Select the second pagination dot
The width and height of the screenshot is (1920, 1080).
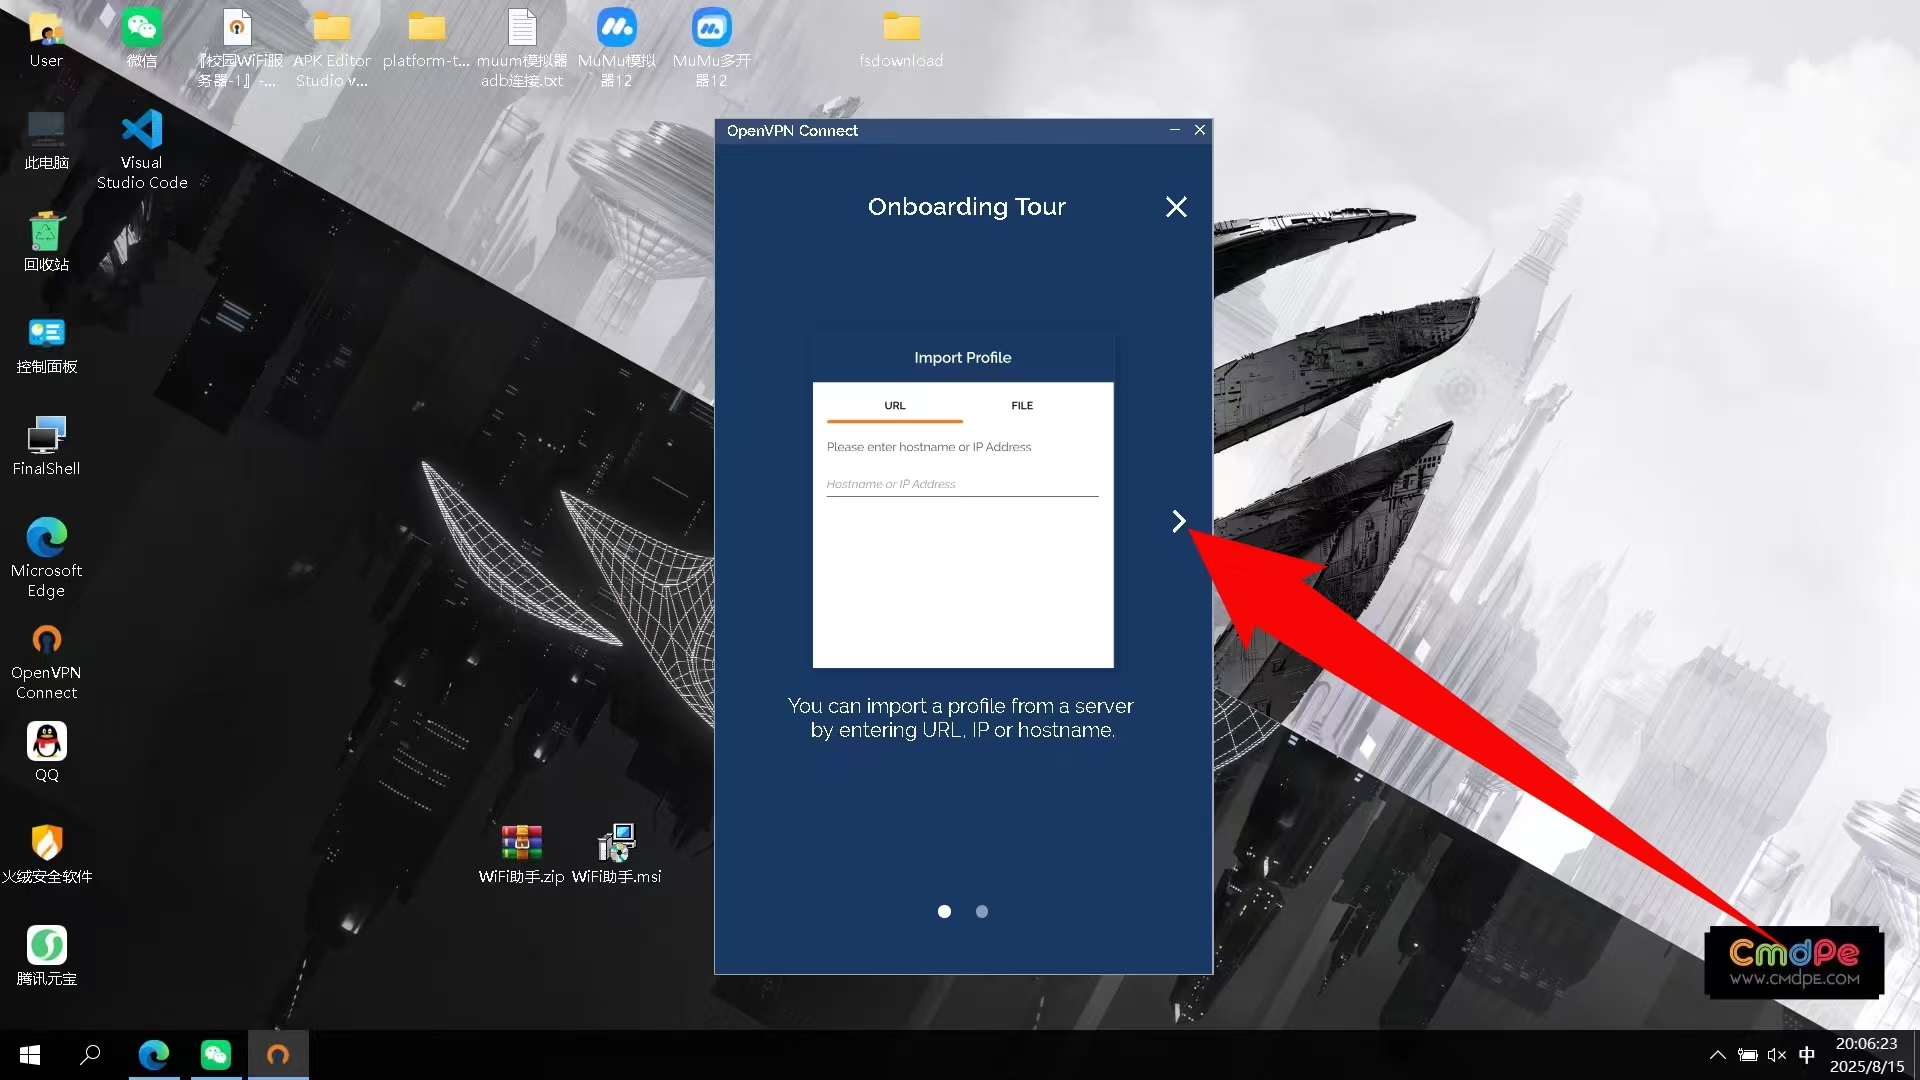(x=982, y=911)
